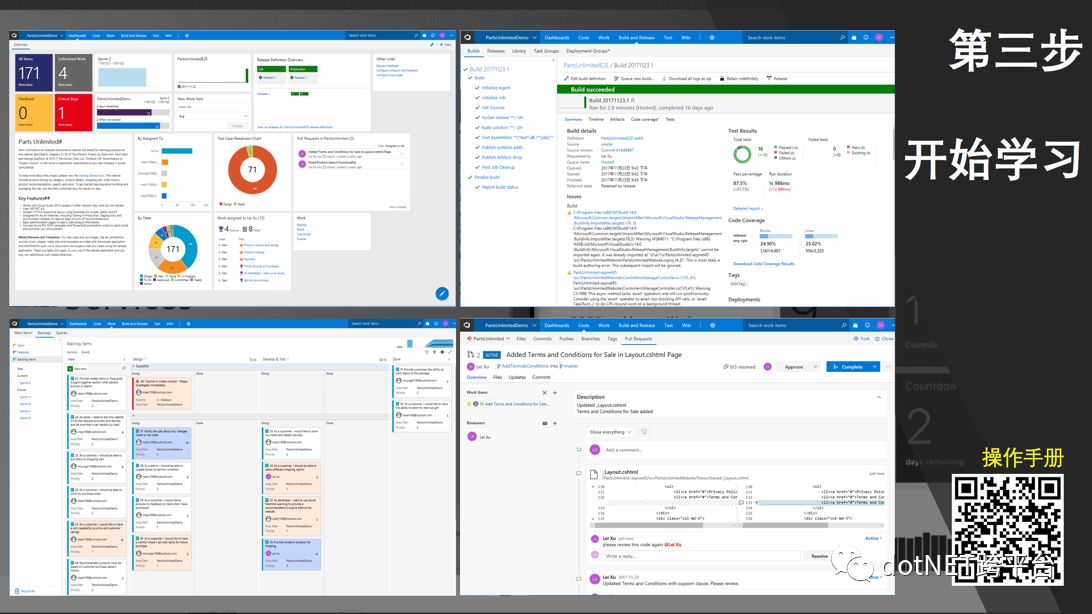The width and height of the screenshot is (1092, 614).
Task: Open Branches tab in pull request window
Action: (590, 338)
